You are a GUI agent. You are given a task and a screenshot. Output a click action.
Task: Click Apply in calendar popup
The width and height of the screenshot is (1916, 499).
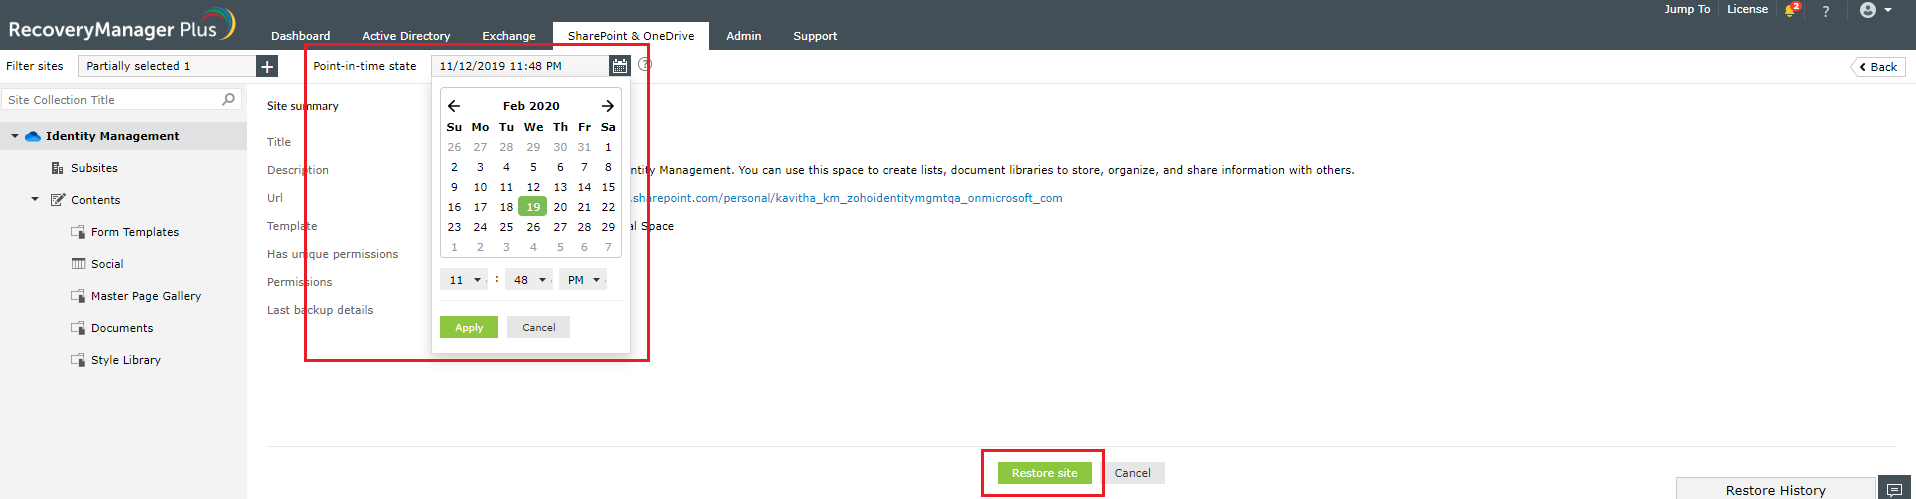[x=469, y=327]
